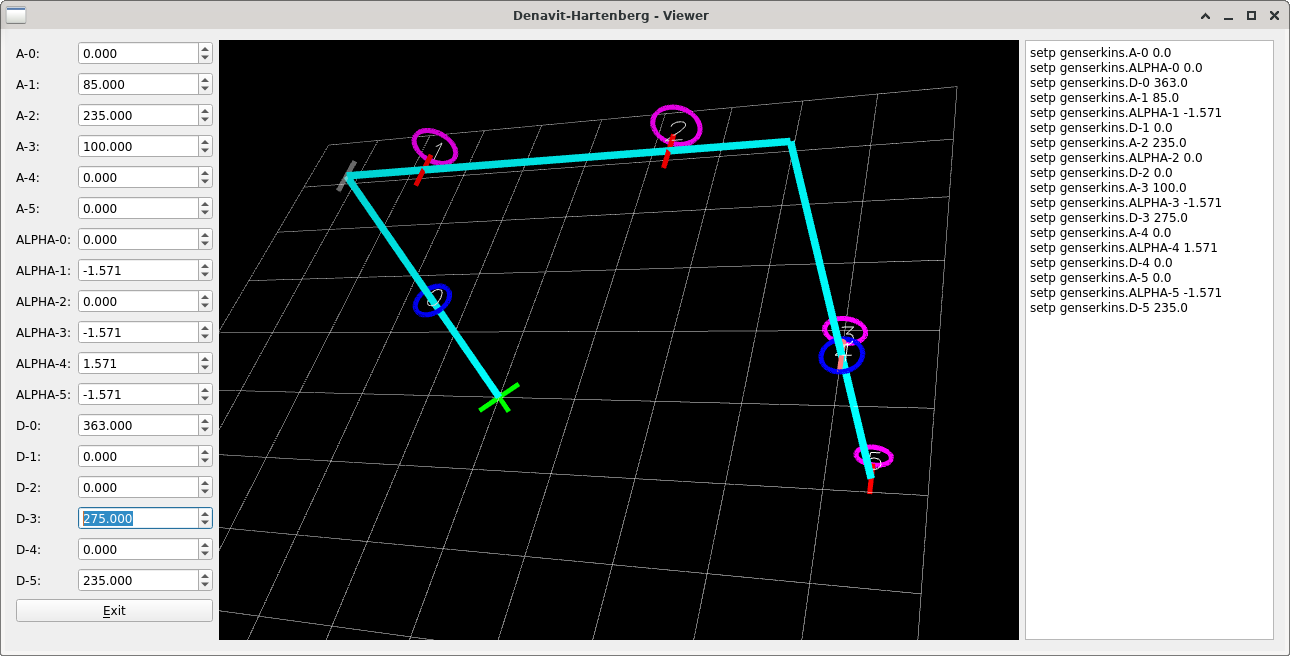Viewport: 1290px width, 656px height.
Task: Click the line 'setp genserkins.ALPHA-0 0.0'
Action: coord(1116,68)
